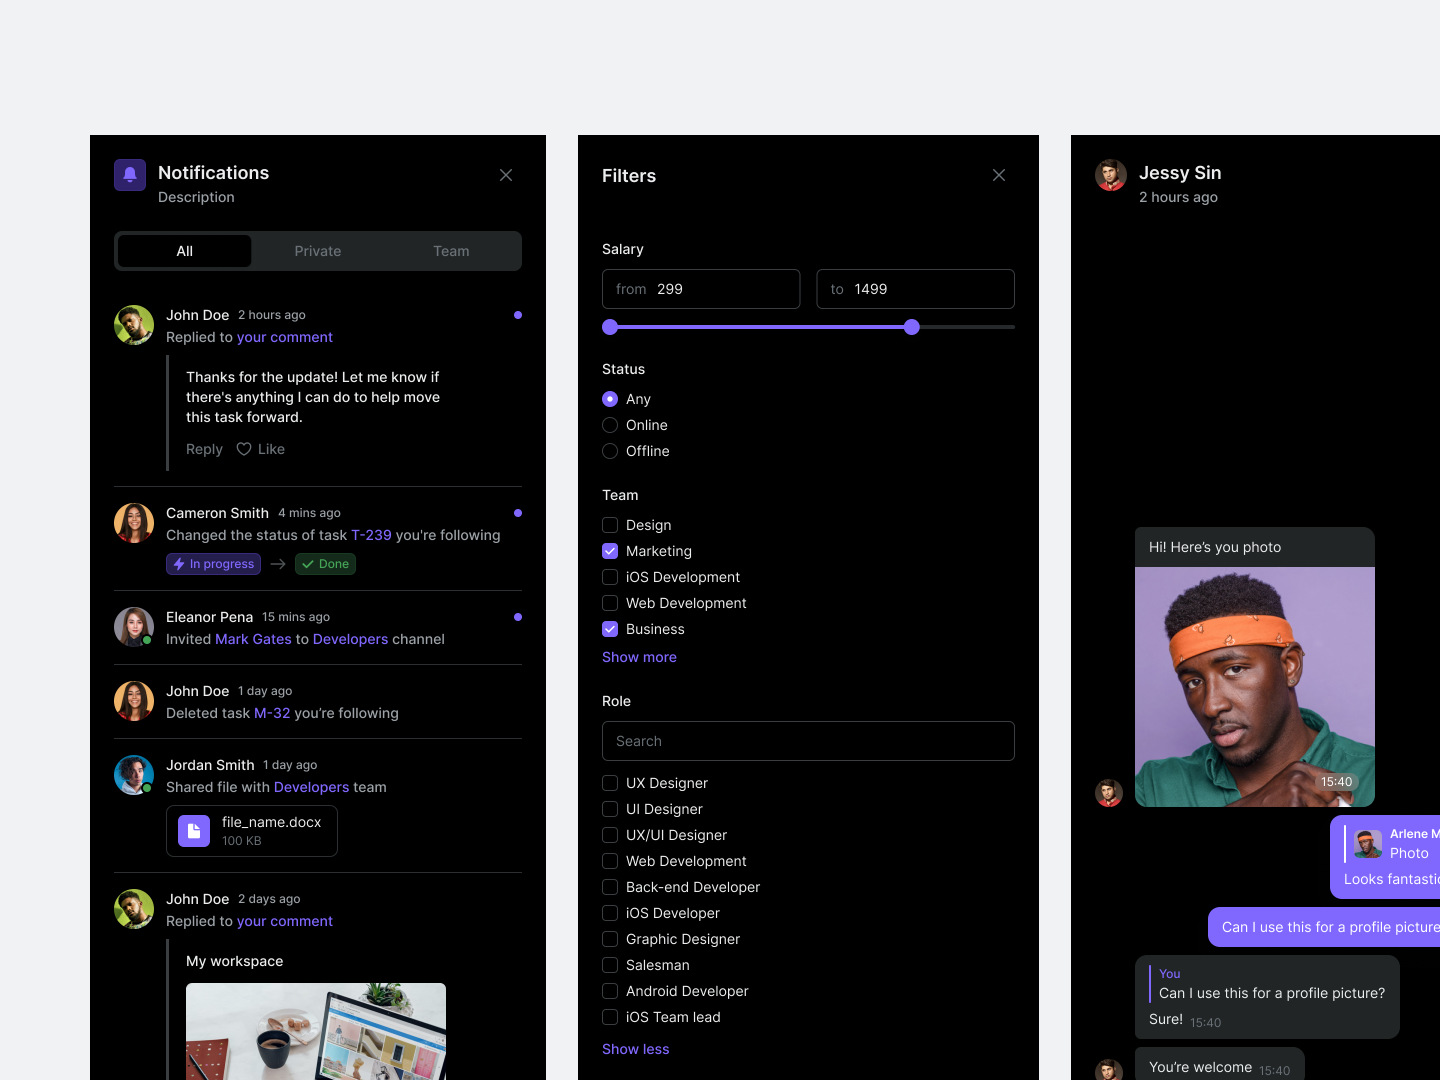Check the Web Development team checkbox
The height and width of the screenshot is (1080, 1440).
[610, 603]
